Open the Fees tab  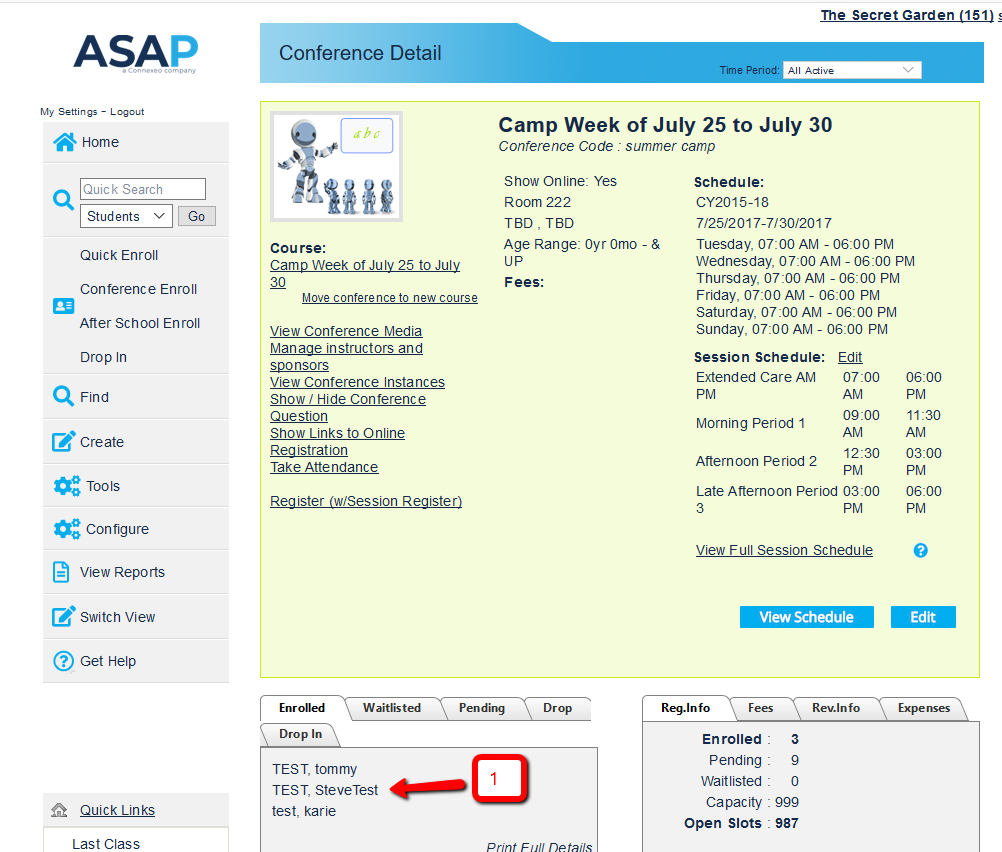coord(760,708)
